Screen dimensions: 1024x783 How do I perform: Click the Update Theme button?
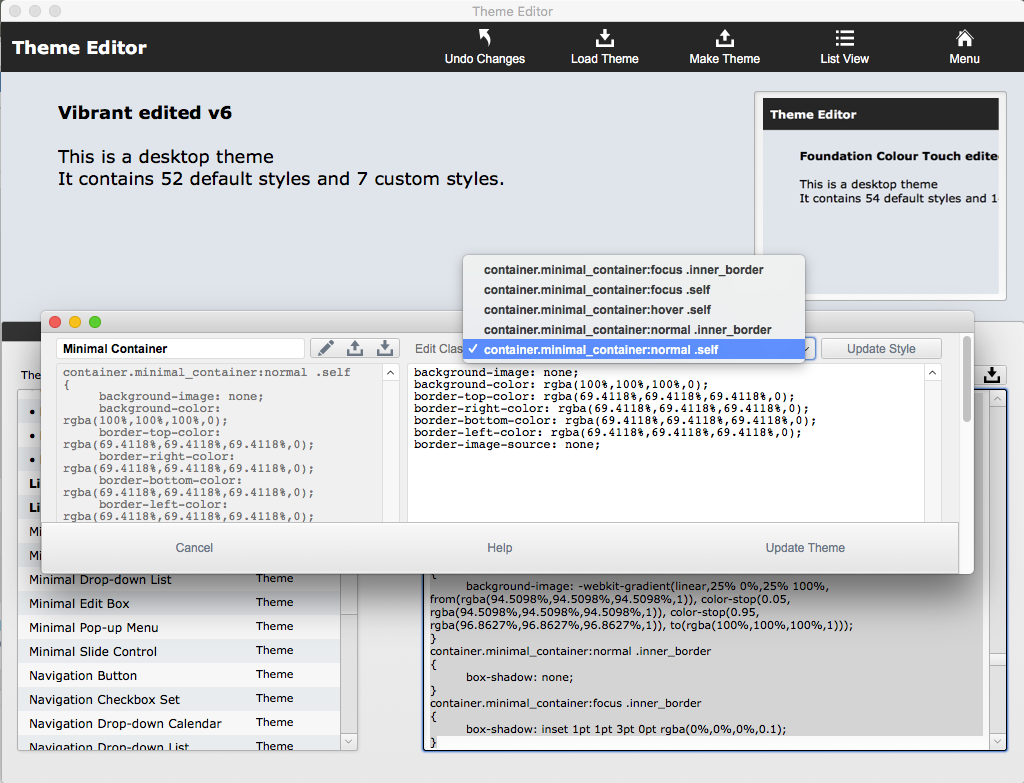(805, 548)
